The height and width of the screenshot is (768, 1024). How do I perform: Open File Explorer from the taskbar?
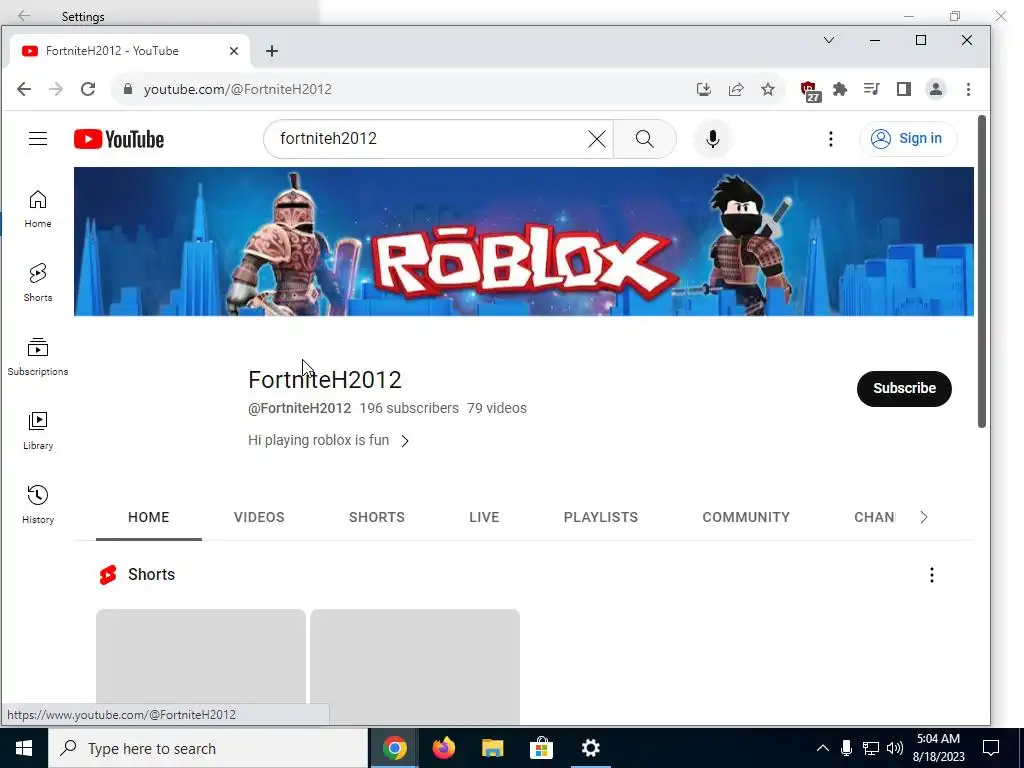click(x=492, y=748)
